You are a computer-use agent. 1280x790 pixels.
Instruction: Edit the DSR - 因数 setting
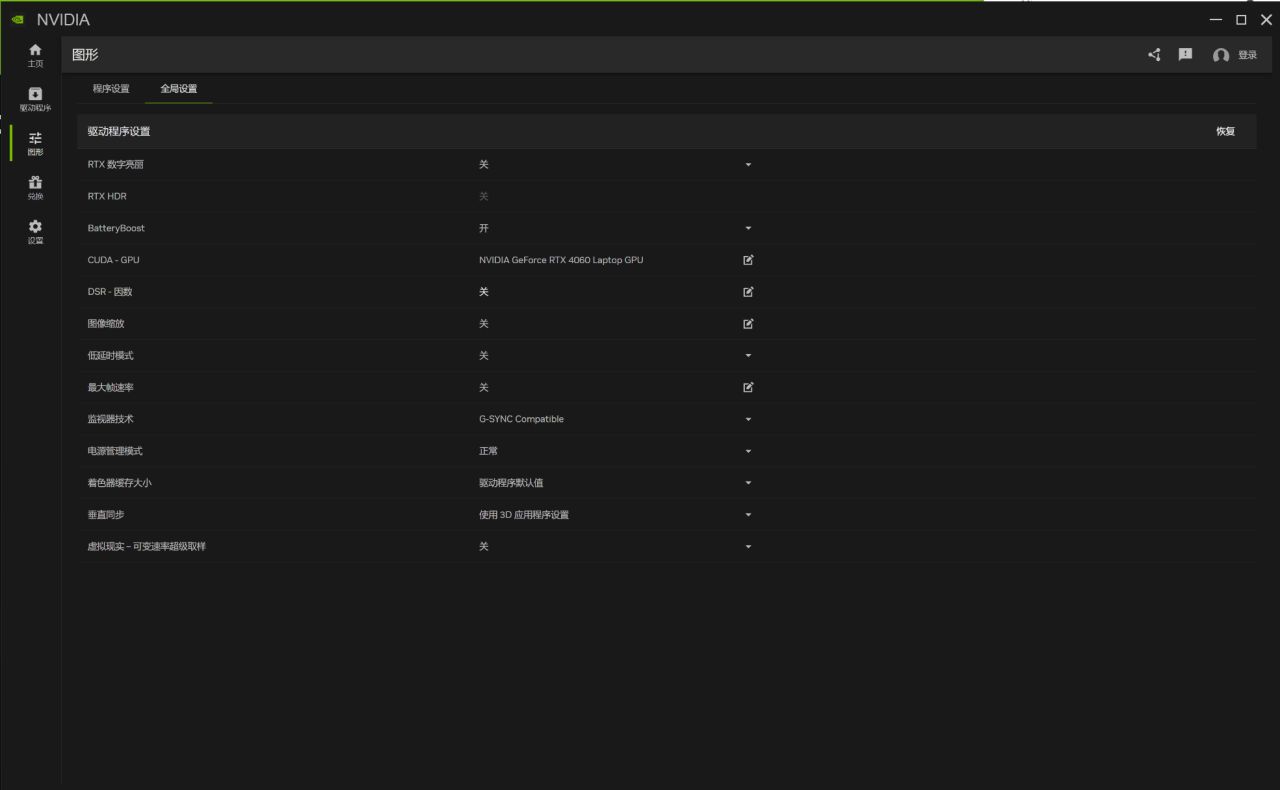pyautogui.click(x=748, y=292)
